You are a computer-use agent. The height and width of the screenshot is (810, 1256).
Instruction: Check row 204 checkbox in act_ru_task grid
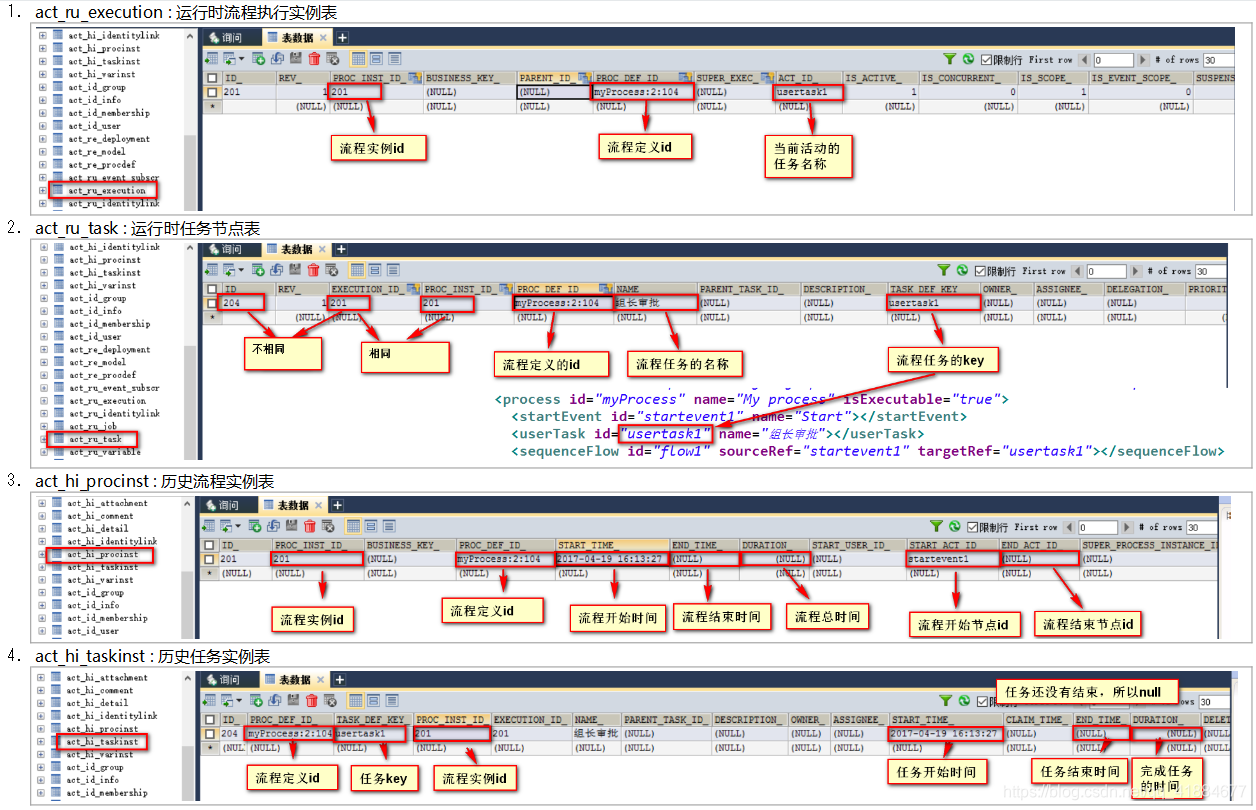click(212, 303)
